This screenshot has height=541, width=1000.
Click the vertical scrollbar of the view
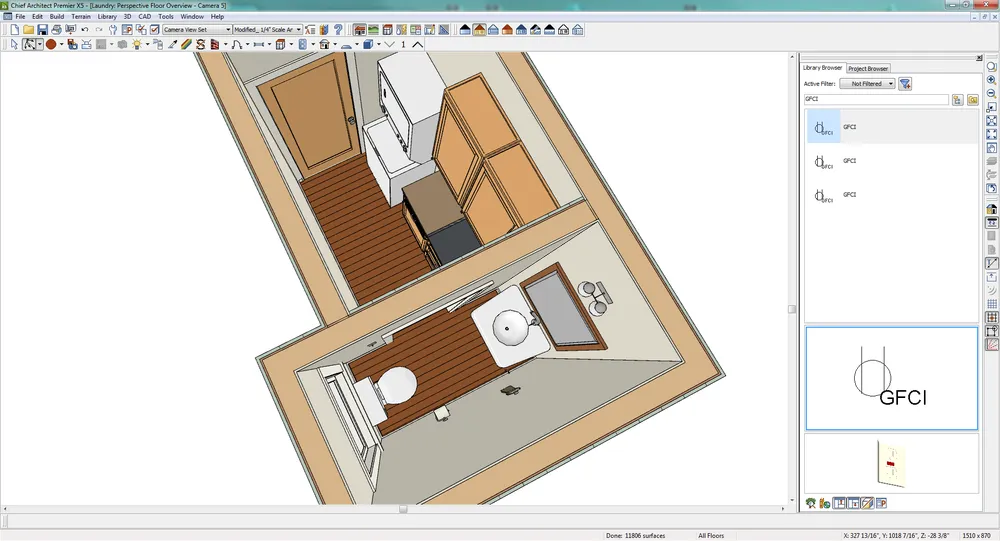(792, 279)
